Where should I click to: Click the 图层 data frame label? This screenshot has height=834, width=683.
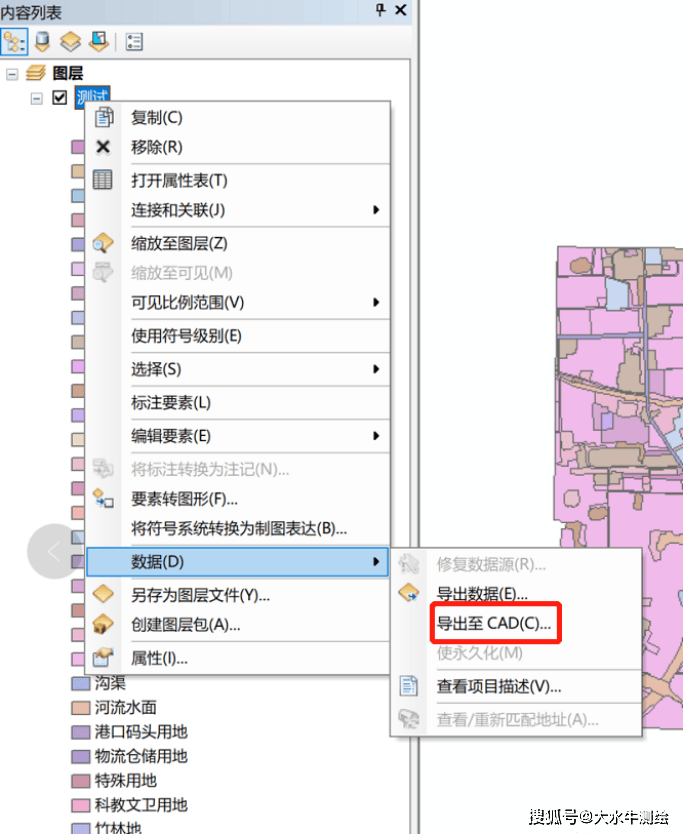[x=68, y=73]
